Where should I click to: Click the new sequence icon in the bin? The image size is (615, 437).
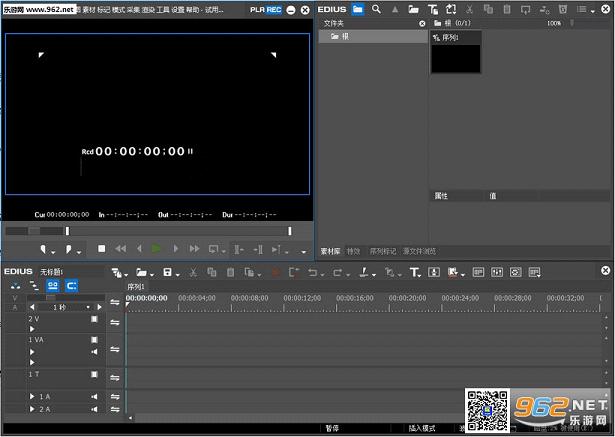(451, 9)
